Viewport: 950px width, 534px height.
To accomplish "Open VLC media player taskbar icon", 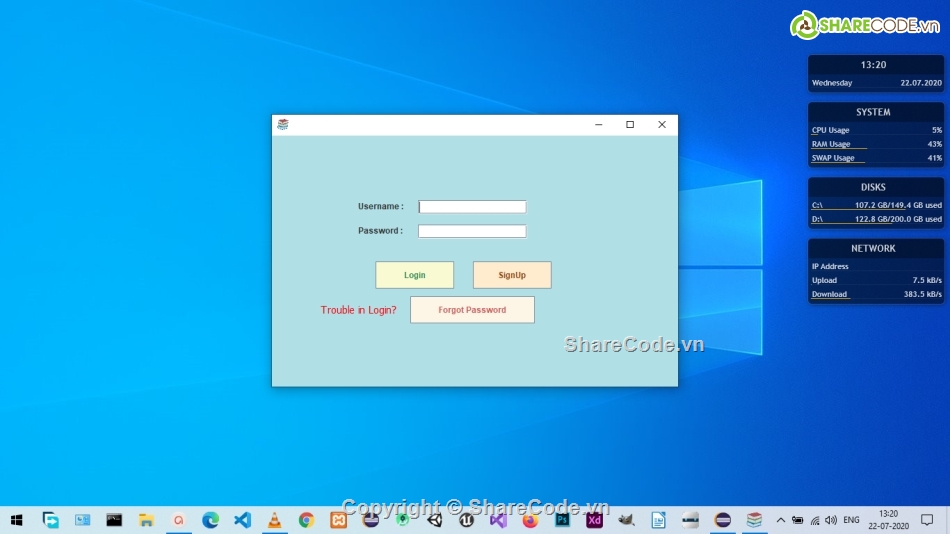I will (x=274, y=520).
